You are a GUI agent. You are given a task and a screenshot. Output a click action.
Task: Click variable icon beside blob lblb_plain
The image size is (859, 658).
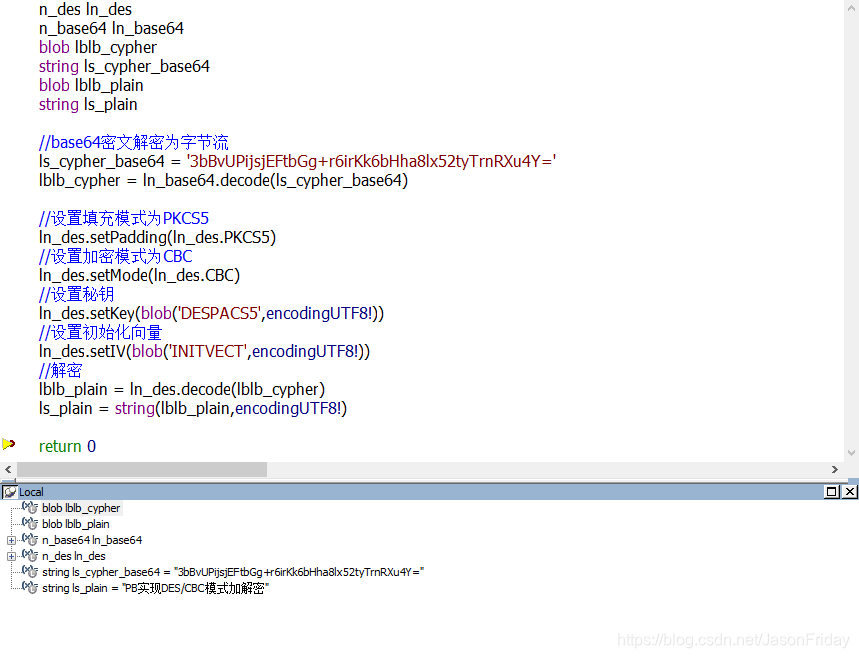30,524
